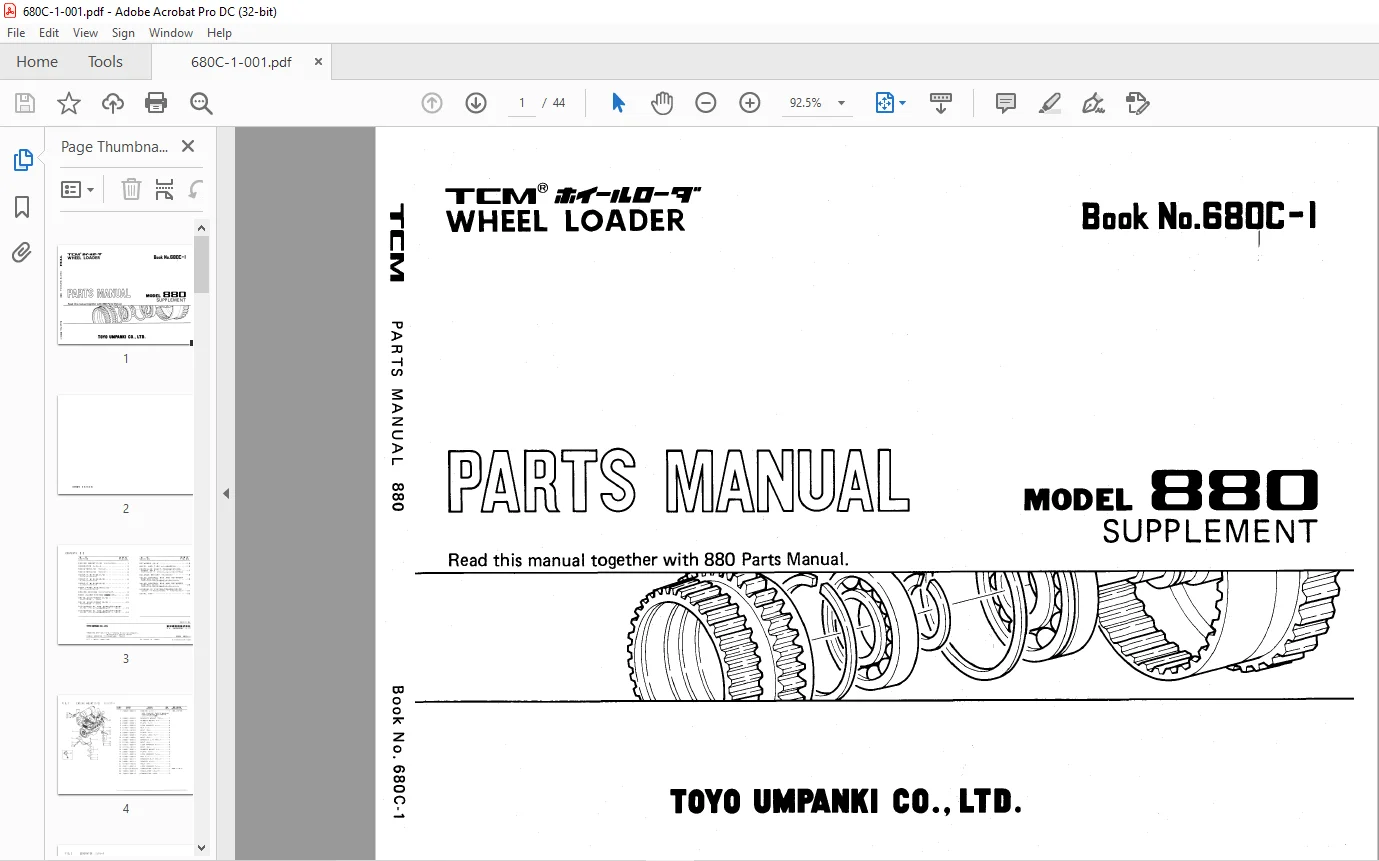Screen dimensions: 1379x861
Task: Open the thumbnails options dropdown menu
Action: [x=78, y=189]
